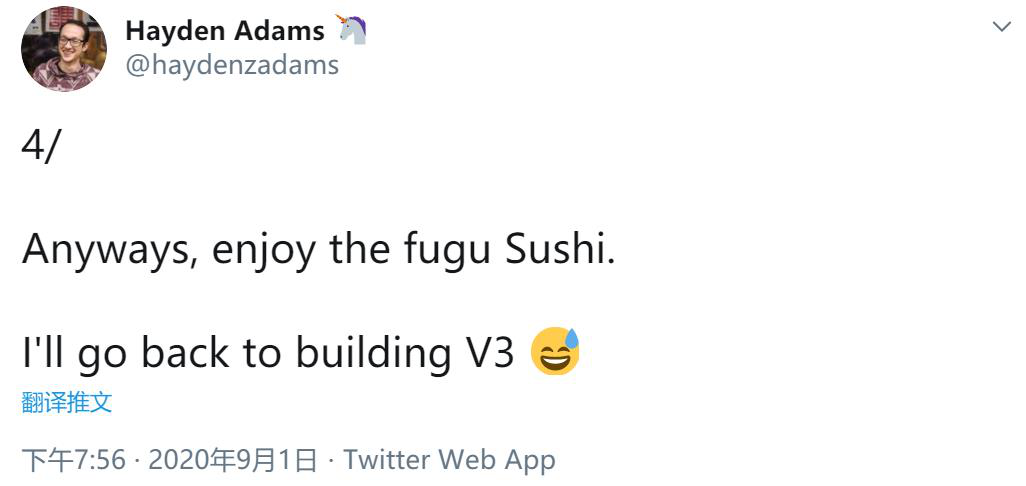The height and width of the screenshot is (486, 1026).
Task: Click the unicorn emoji beside the name
Action: 351,29
